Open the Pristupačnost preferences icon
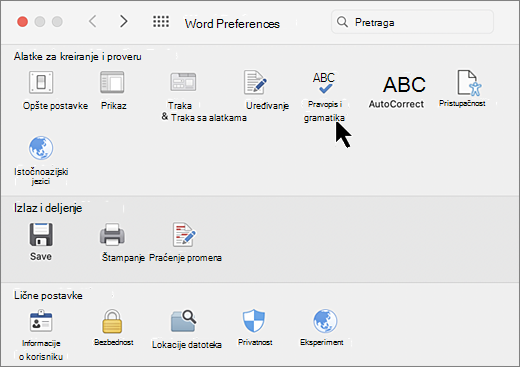Screen dimensions: 520x367 coord(469,83)
